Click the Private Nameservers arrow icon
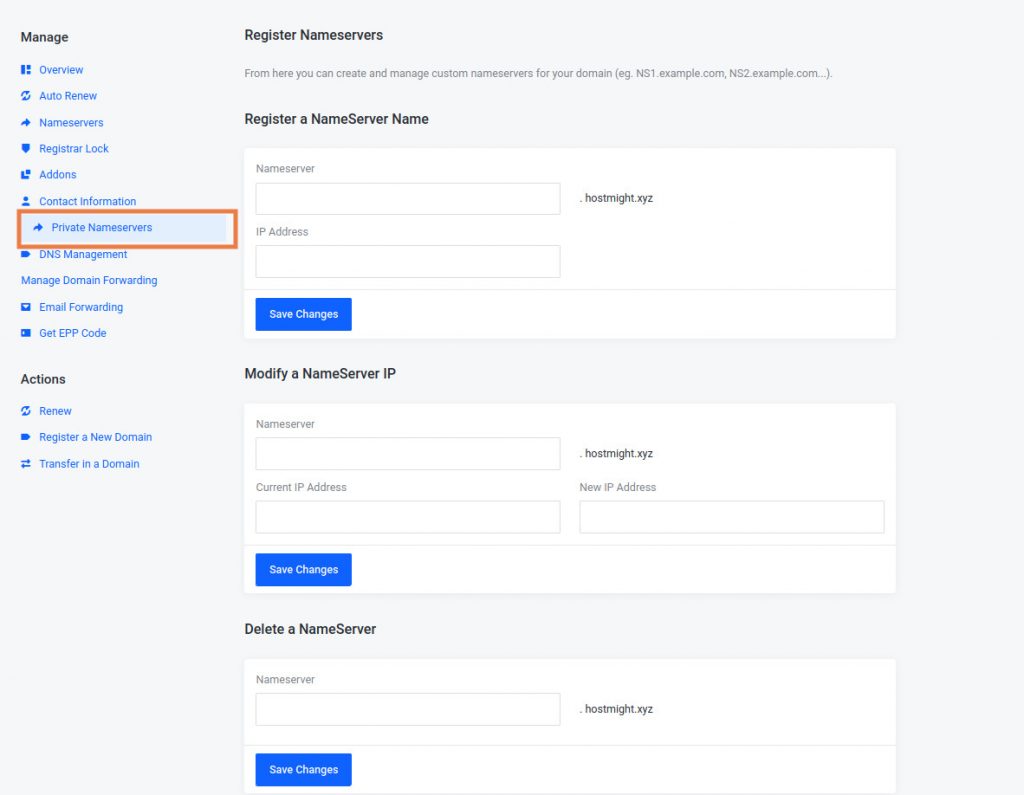The image size is (1024, 795). pos(38,227)
